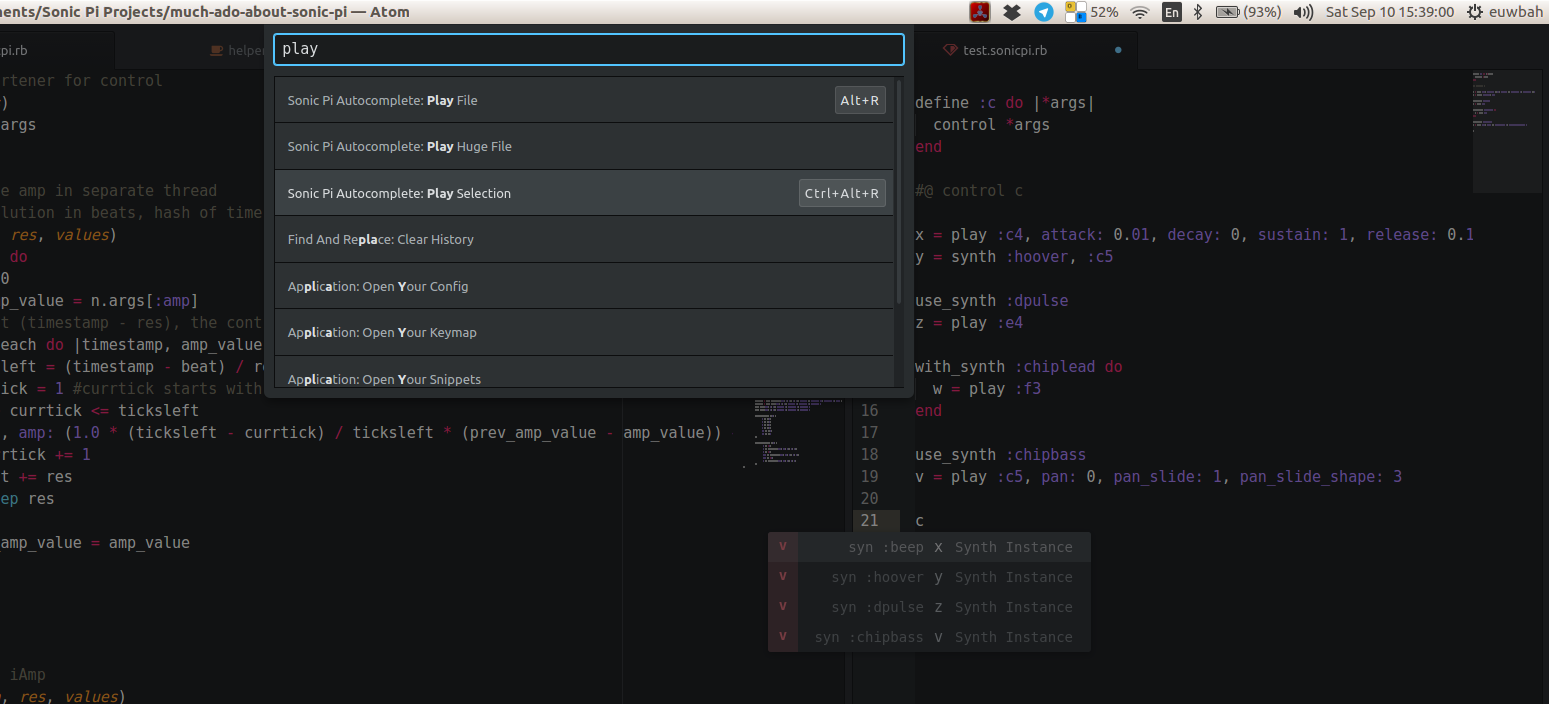The image size is (1549, 704).
Task: Click line number 18 in the gutter
Action: click(x=868, y=454)
